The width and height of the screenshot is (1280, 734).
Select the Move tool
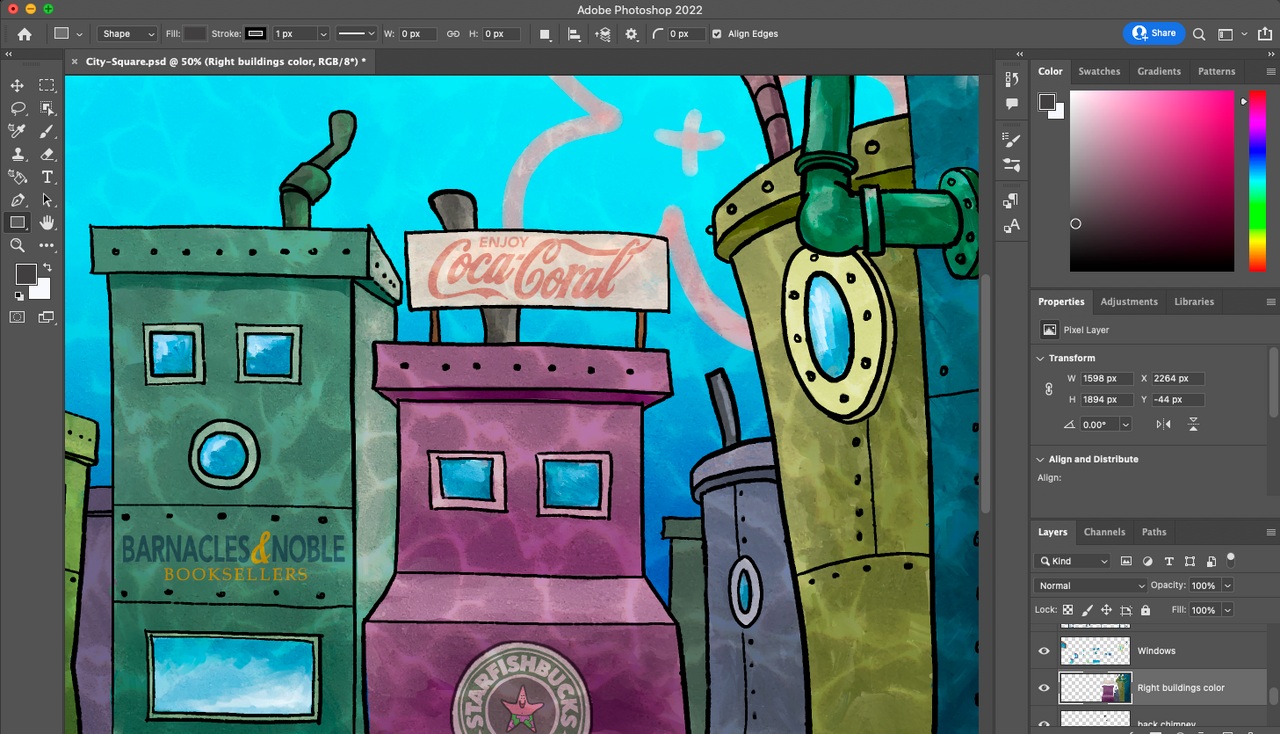pos(17,86)
